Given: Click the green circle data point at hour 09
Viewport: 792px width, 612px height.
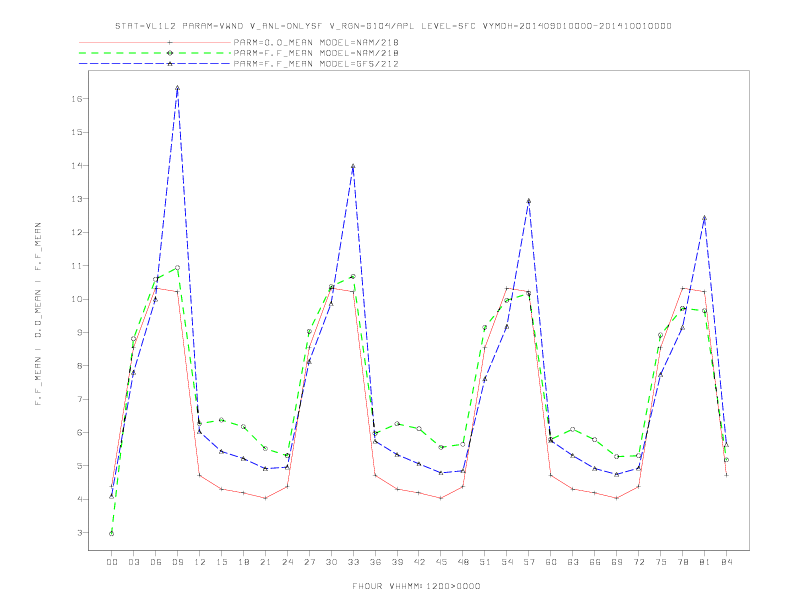Looking at the screenshot, I should (x=177, y=268).
